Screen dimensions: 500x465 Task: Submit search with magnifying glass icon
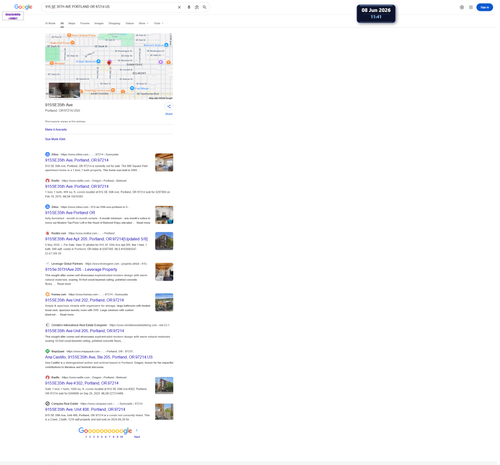[x=205, y=7]
